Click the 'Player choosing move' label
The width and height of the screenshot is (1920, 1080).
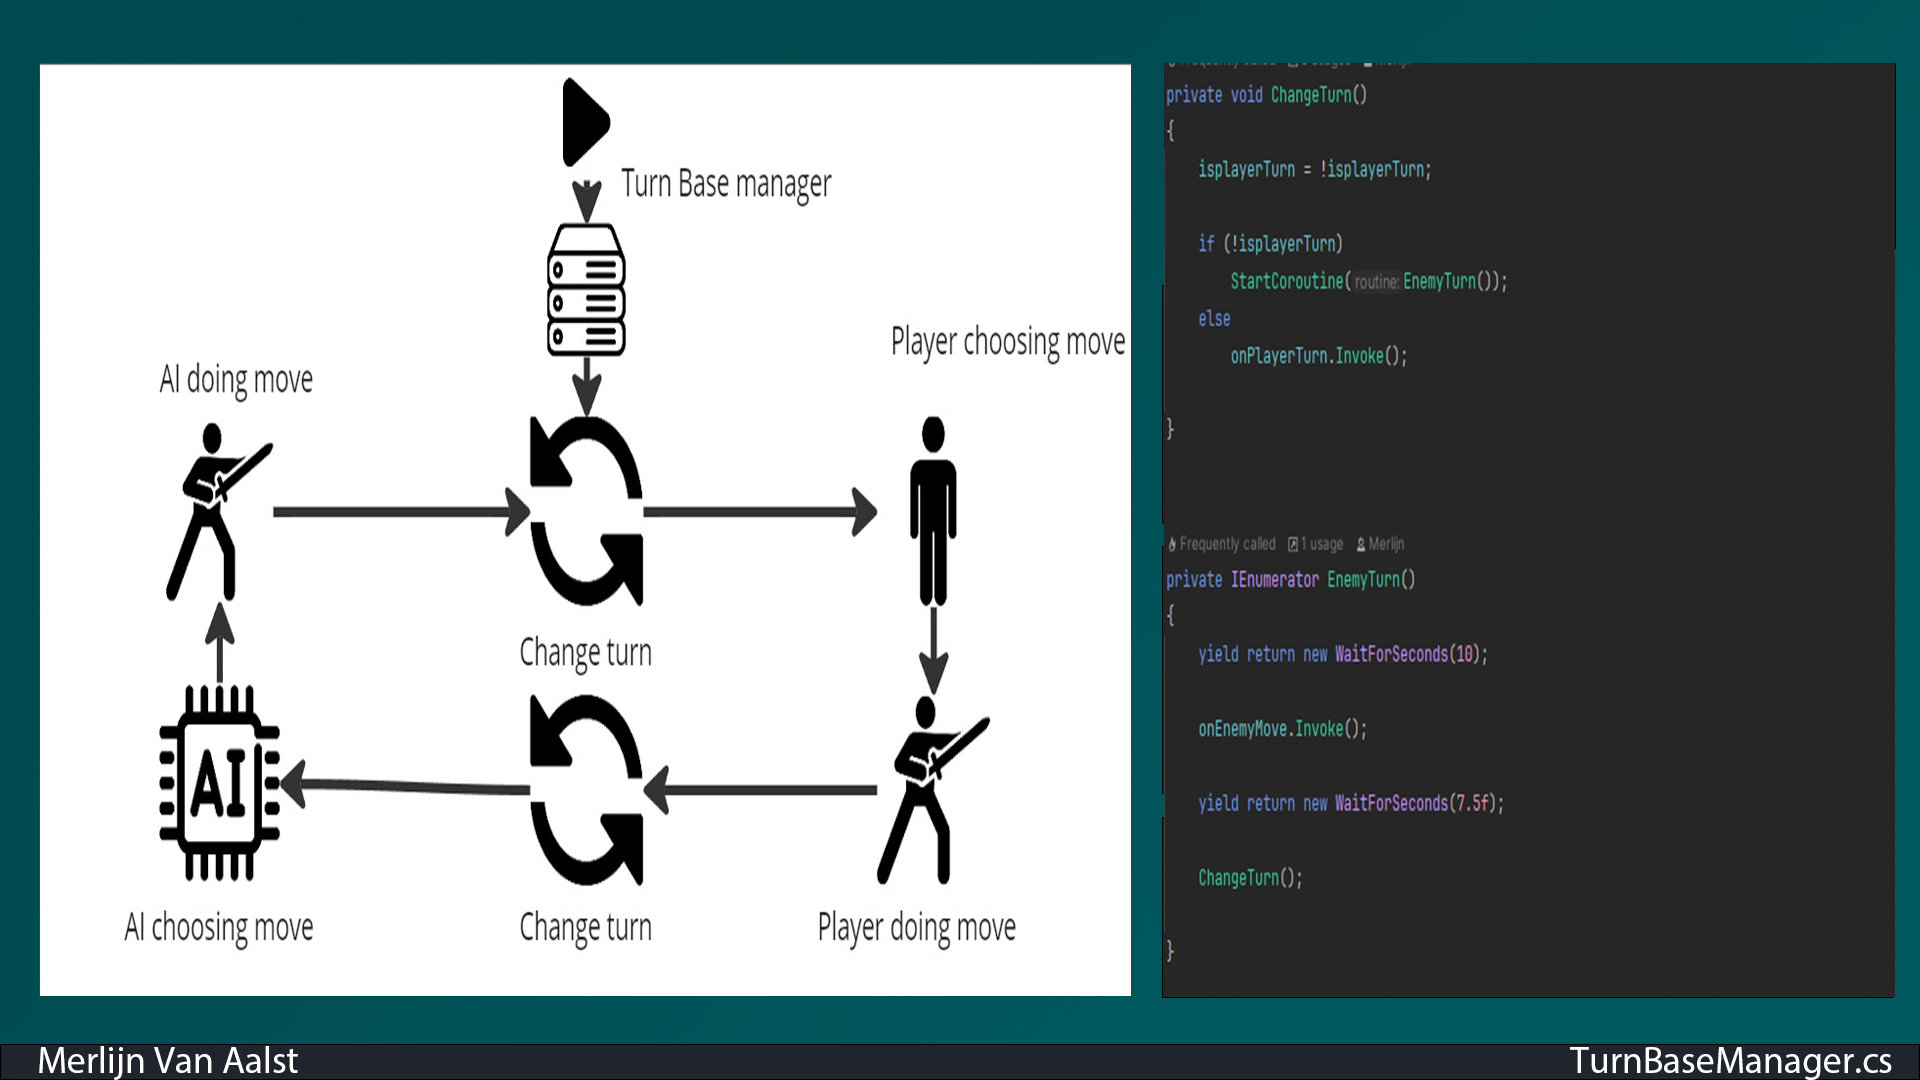1007,342
